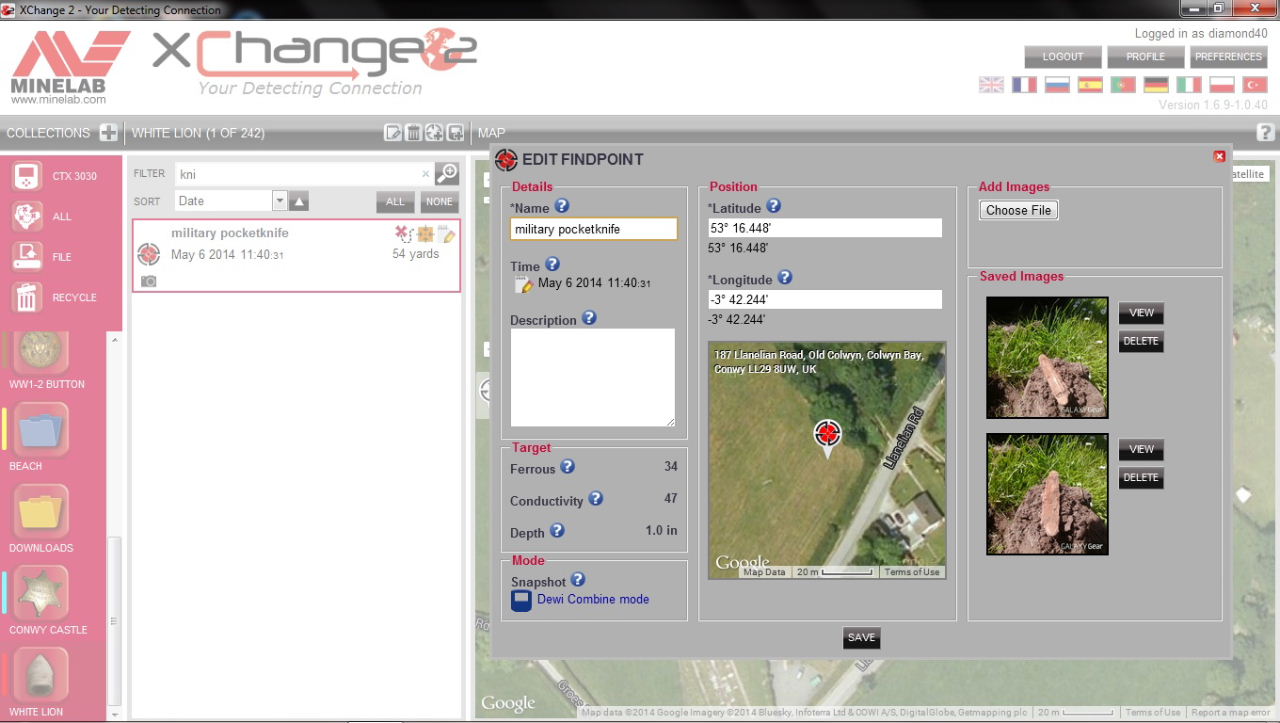Run the filter search magnifier icon
The image size is (1280, 723).
tap(447, 173)
